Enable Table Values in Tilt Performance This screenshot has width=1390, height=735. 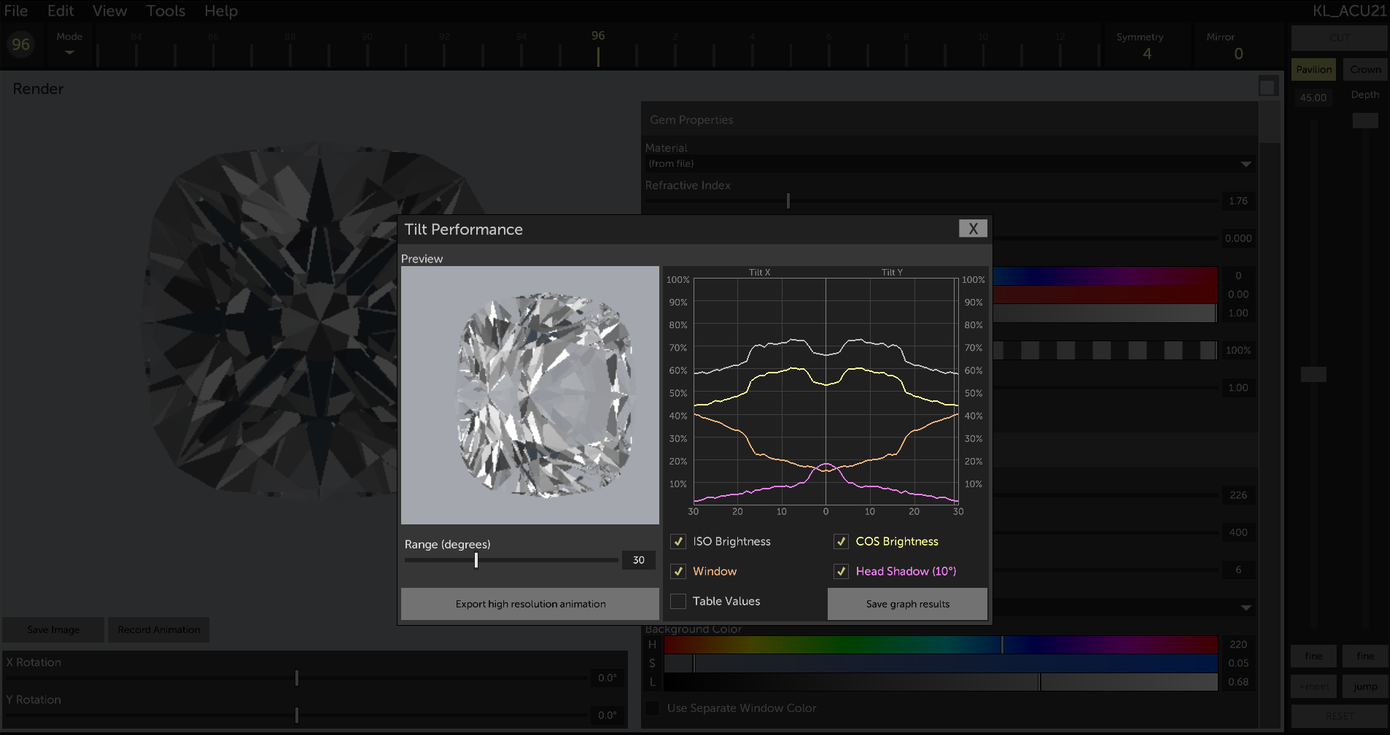coord(677,601)
